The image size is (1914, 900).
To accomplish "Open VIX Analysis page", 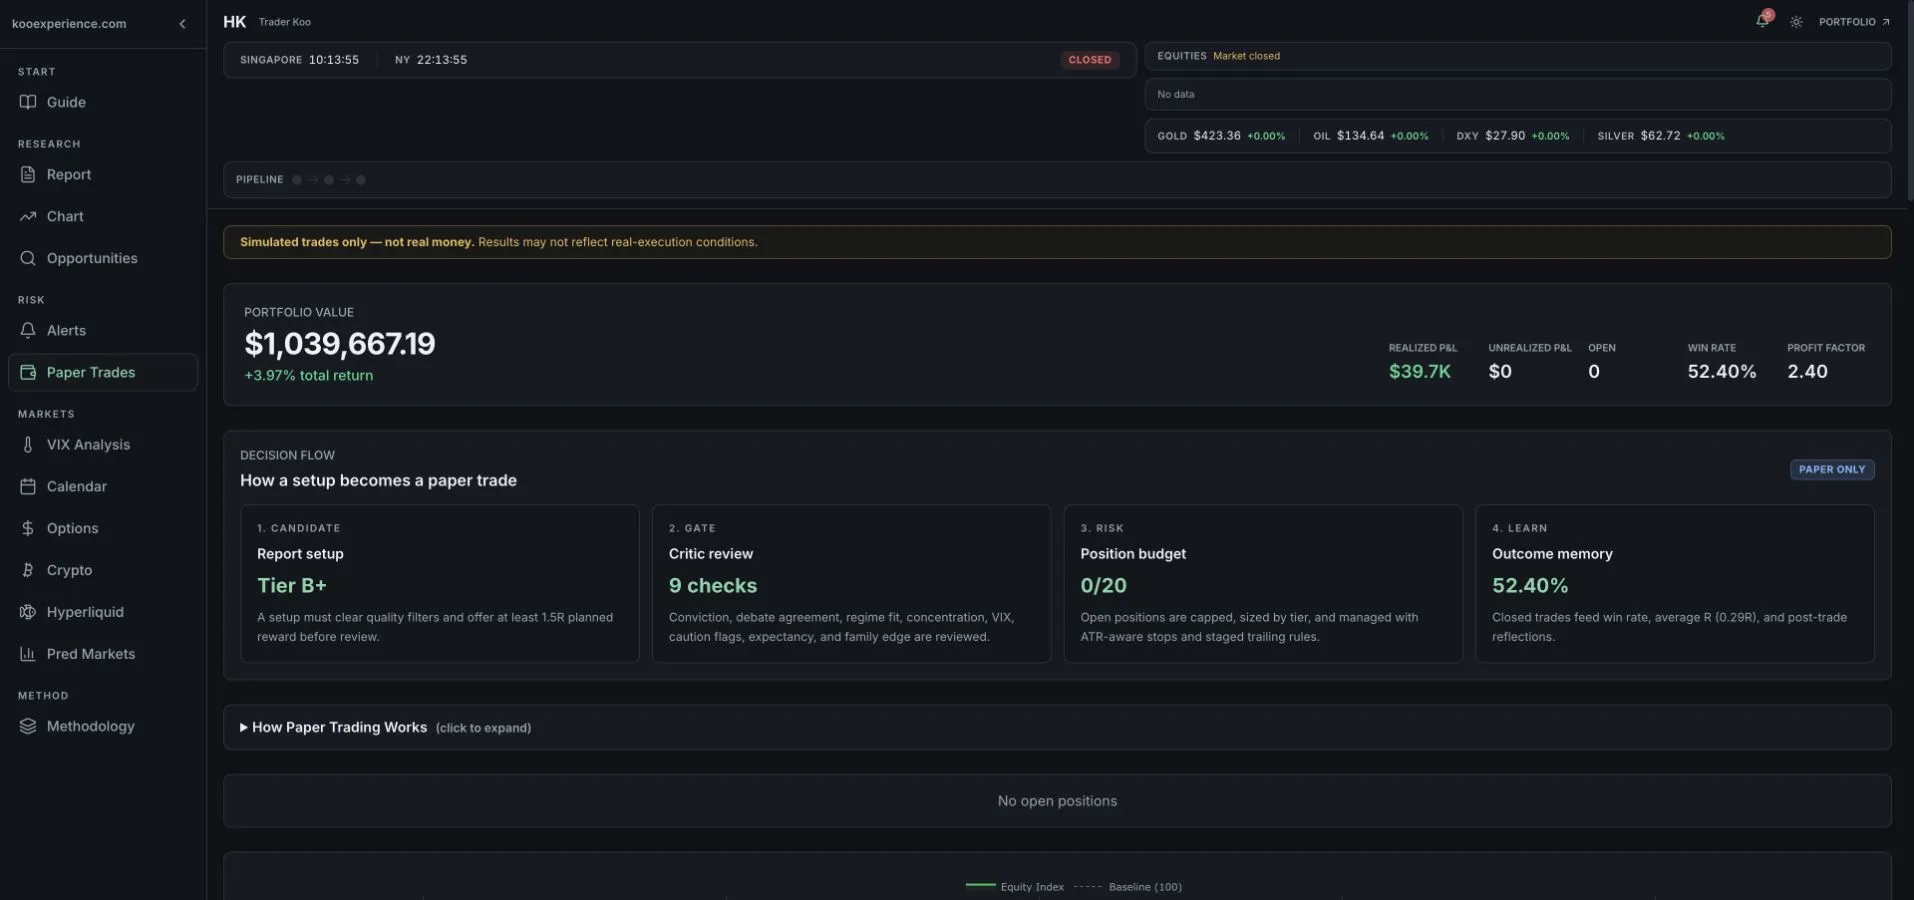I will 102,444.
